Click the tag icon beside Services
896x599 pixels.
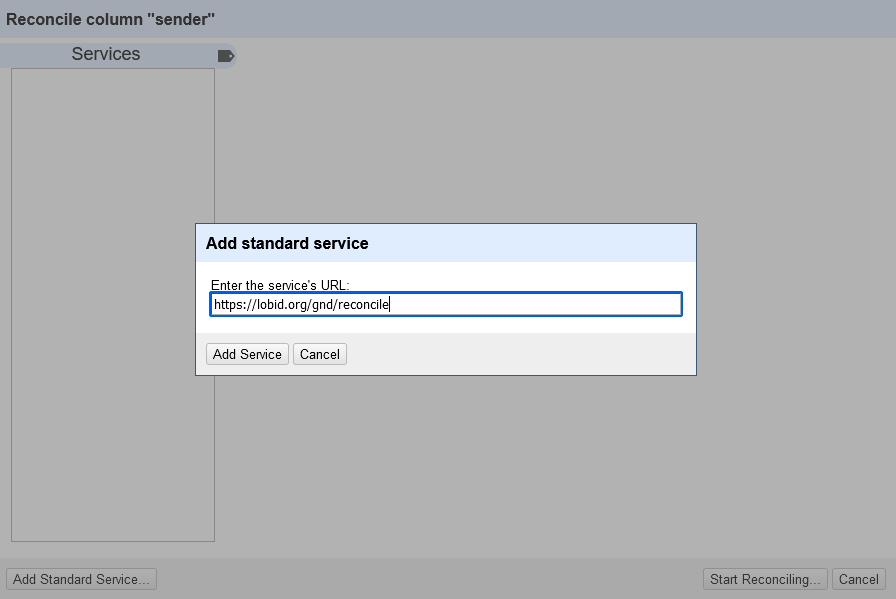pyautogui.click(x=226, y=56)
